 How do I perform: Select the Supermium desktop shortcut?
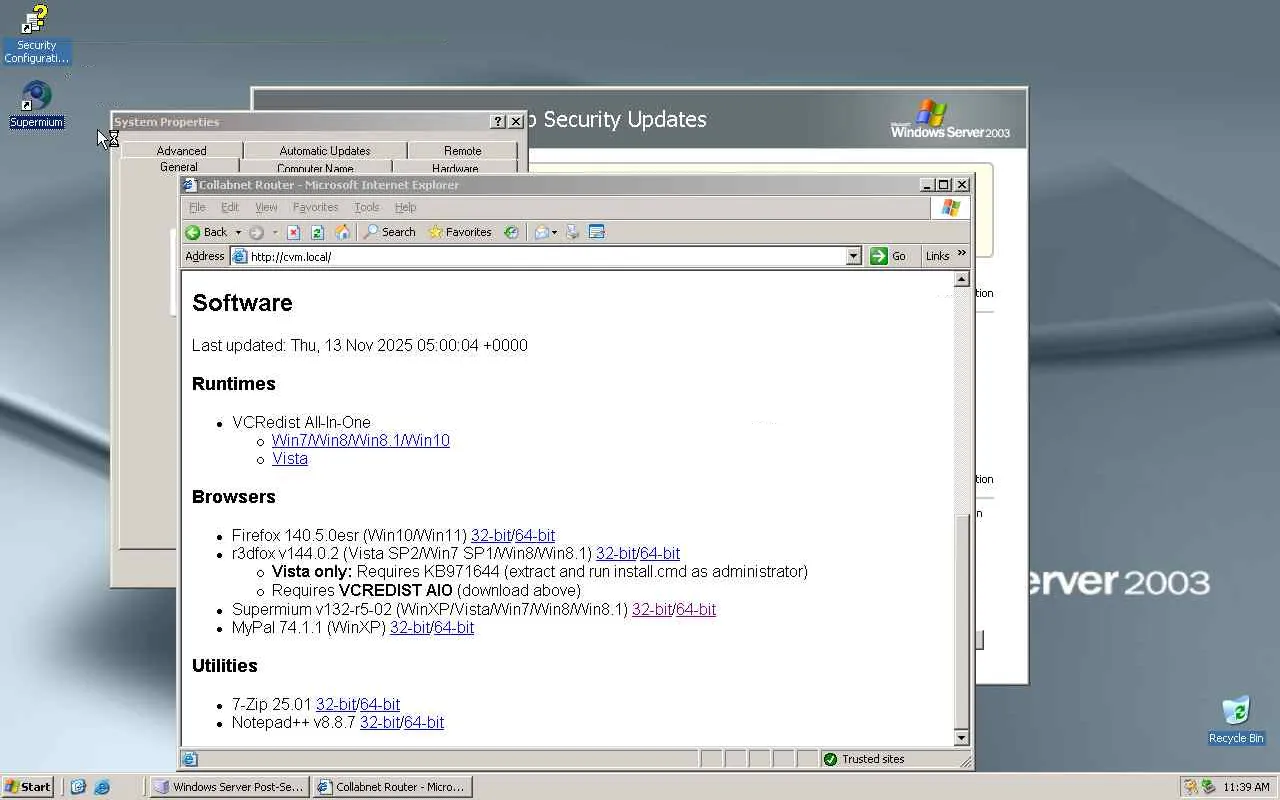(x=36, y=105)
